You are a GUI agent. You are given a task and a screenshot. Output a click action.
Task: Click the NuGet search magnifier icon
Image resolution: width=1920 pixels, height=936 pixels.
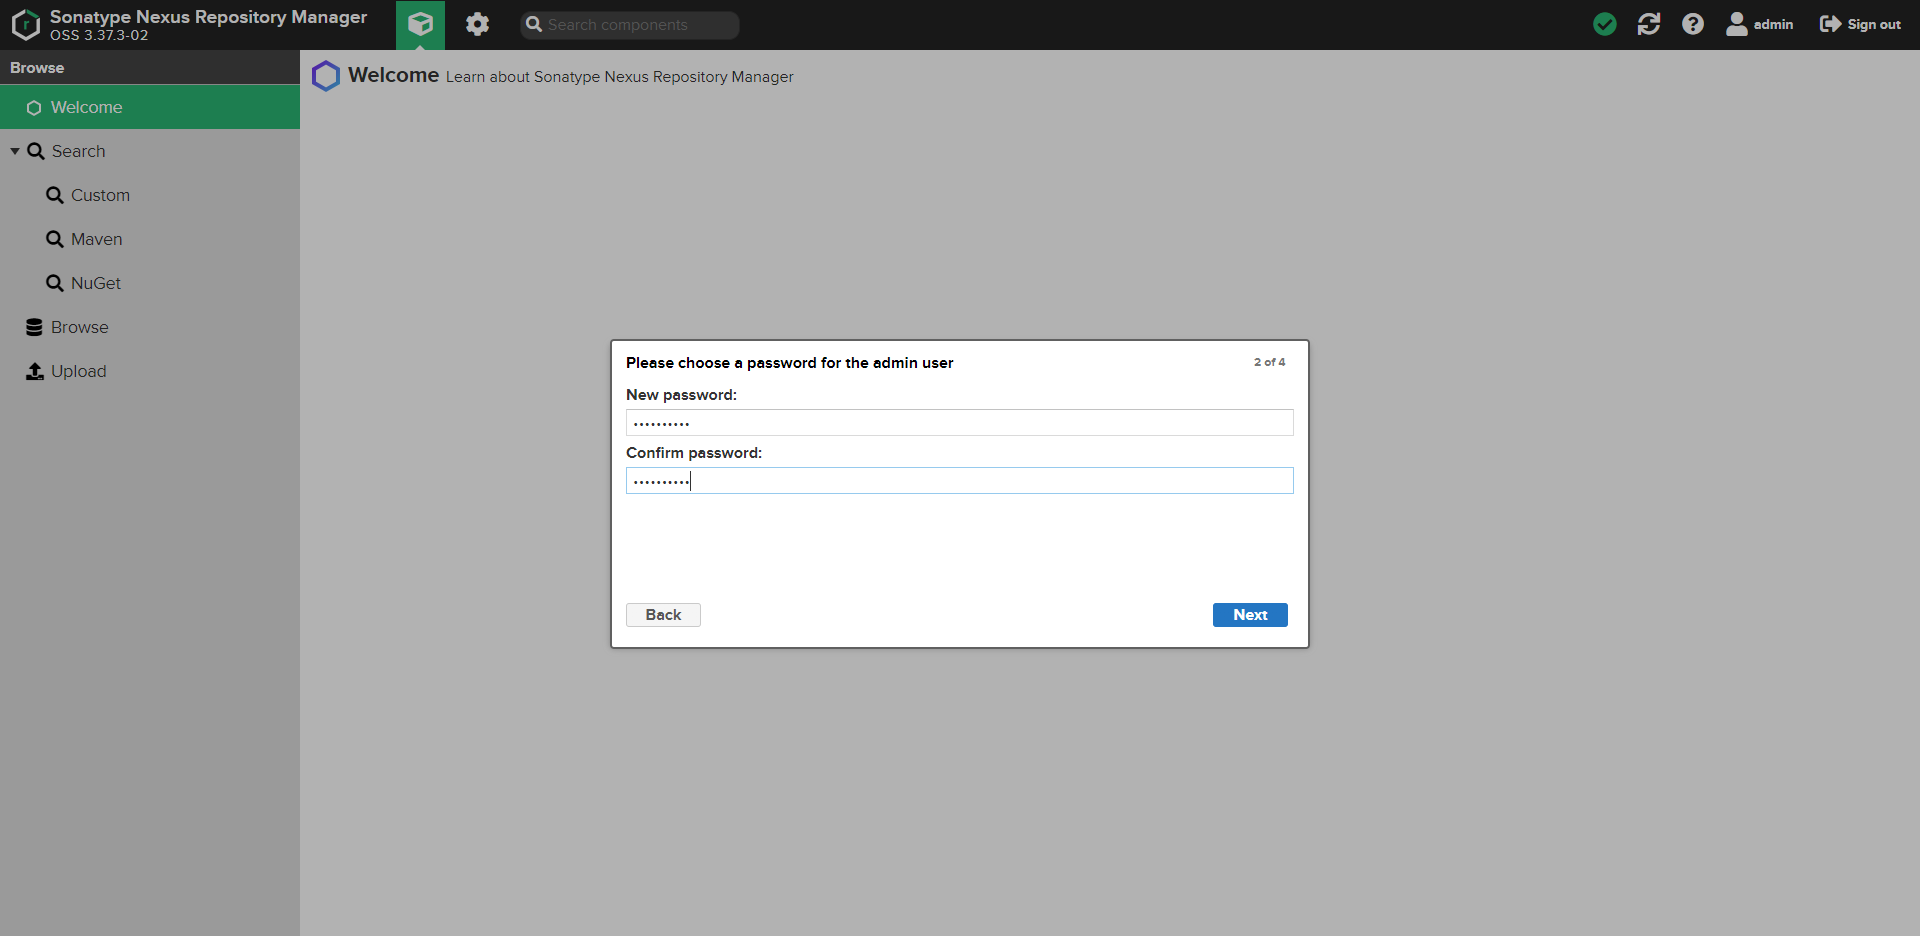(x=55, y=283)
